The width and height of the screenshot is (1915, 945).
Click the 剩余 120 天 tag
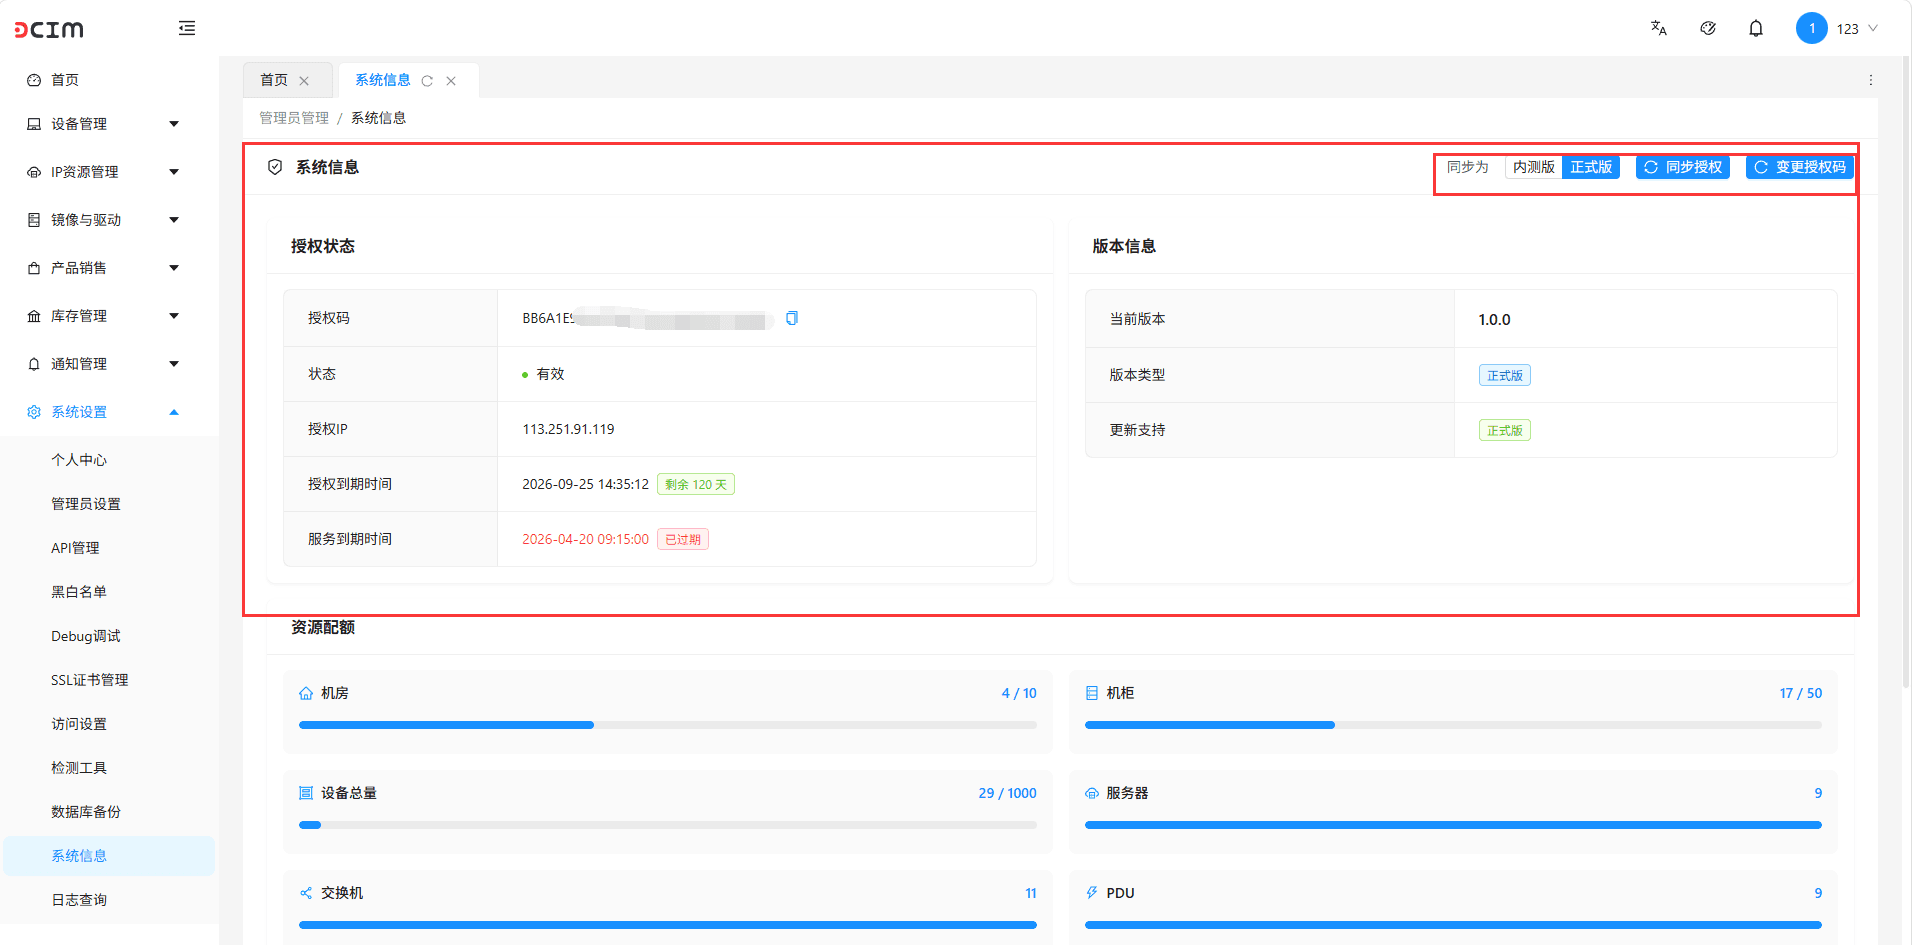coord(696,484)
